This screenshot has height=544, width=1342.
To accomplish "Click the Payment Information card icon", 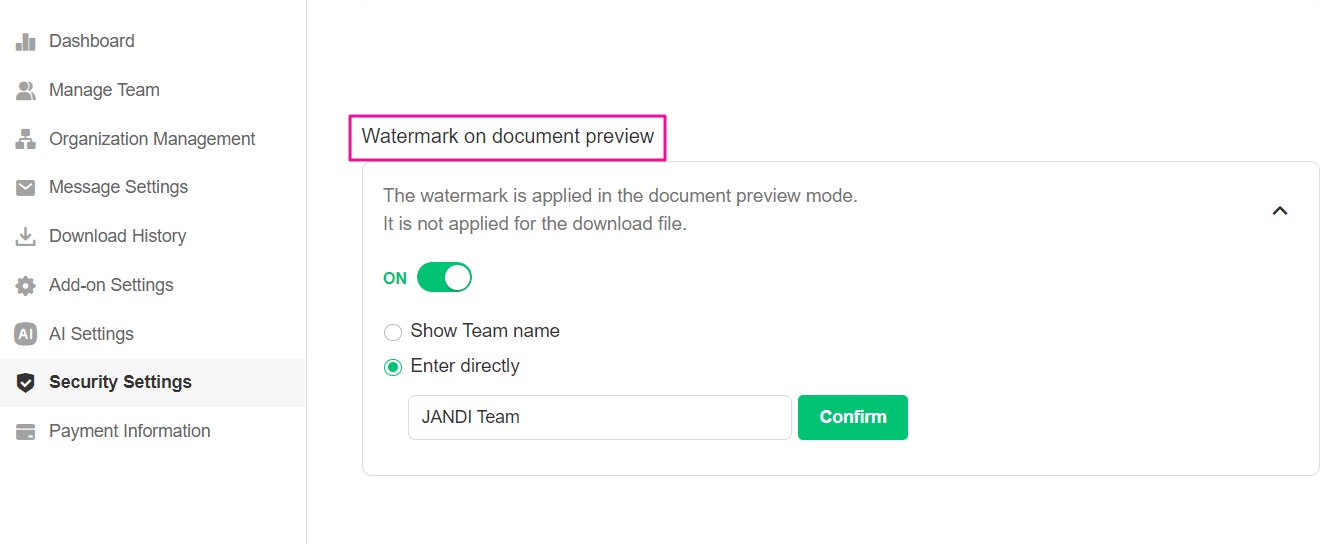I will pyautogui.click(x=26, y=432).
